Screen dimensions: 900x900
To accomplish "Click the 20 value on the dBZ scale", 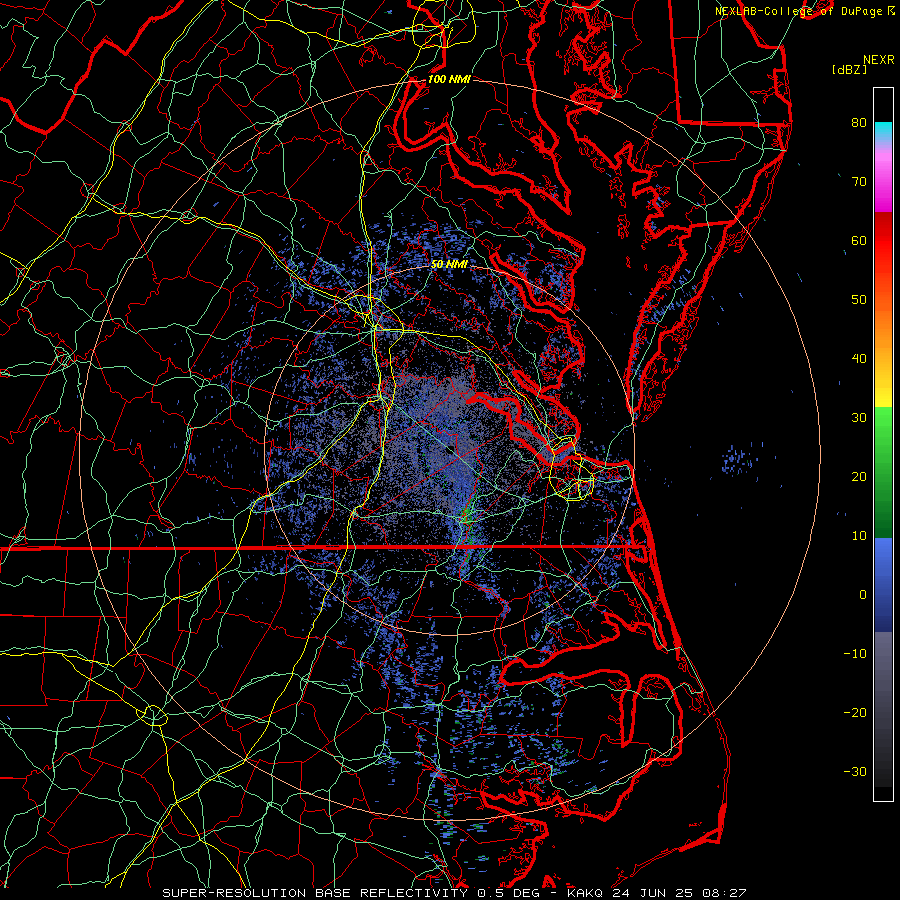I will point(859,476).
